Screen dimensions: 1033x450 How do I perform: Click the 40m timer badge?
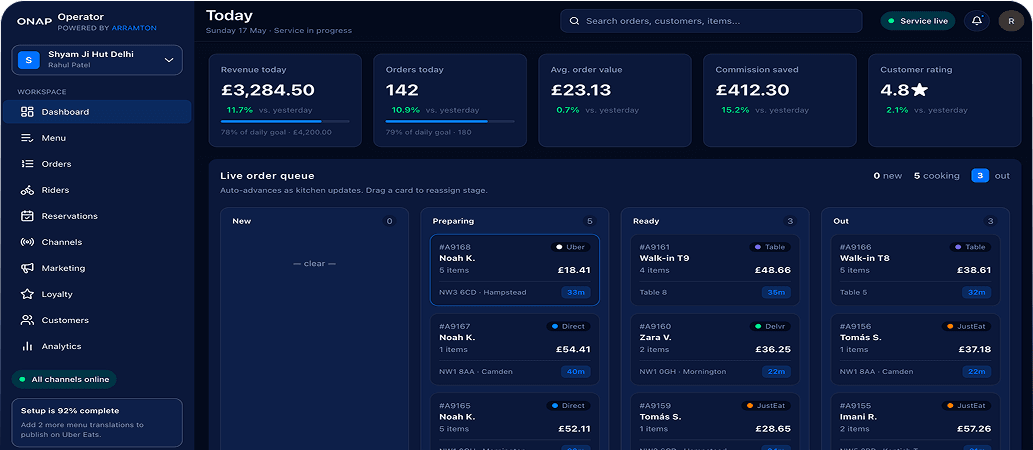tap(576, 372)
